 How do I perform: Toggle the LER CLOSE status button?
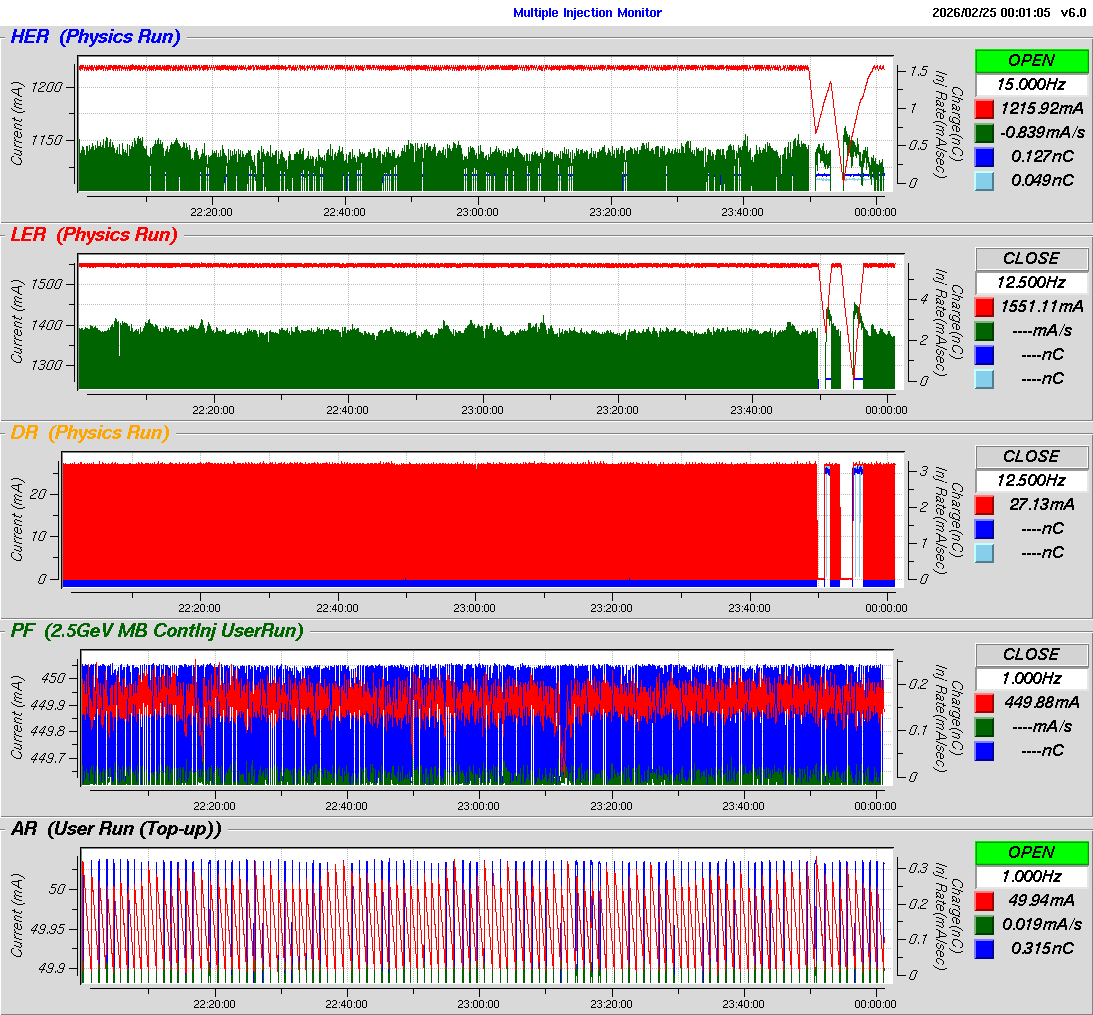(1031, 258)
